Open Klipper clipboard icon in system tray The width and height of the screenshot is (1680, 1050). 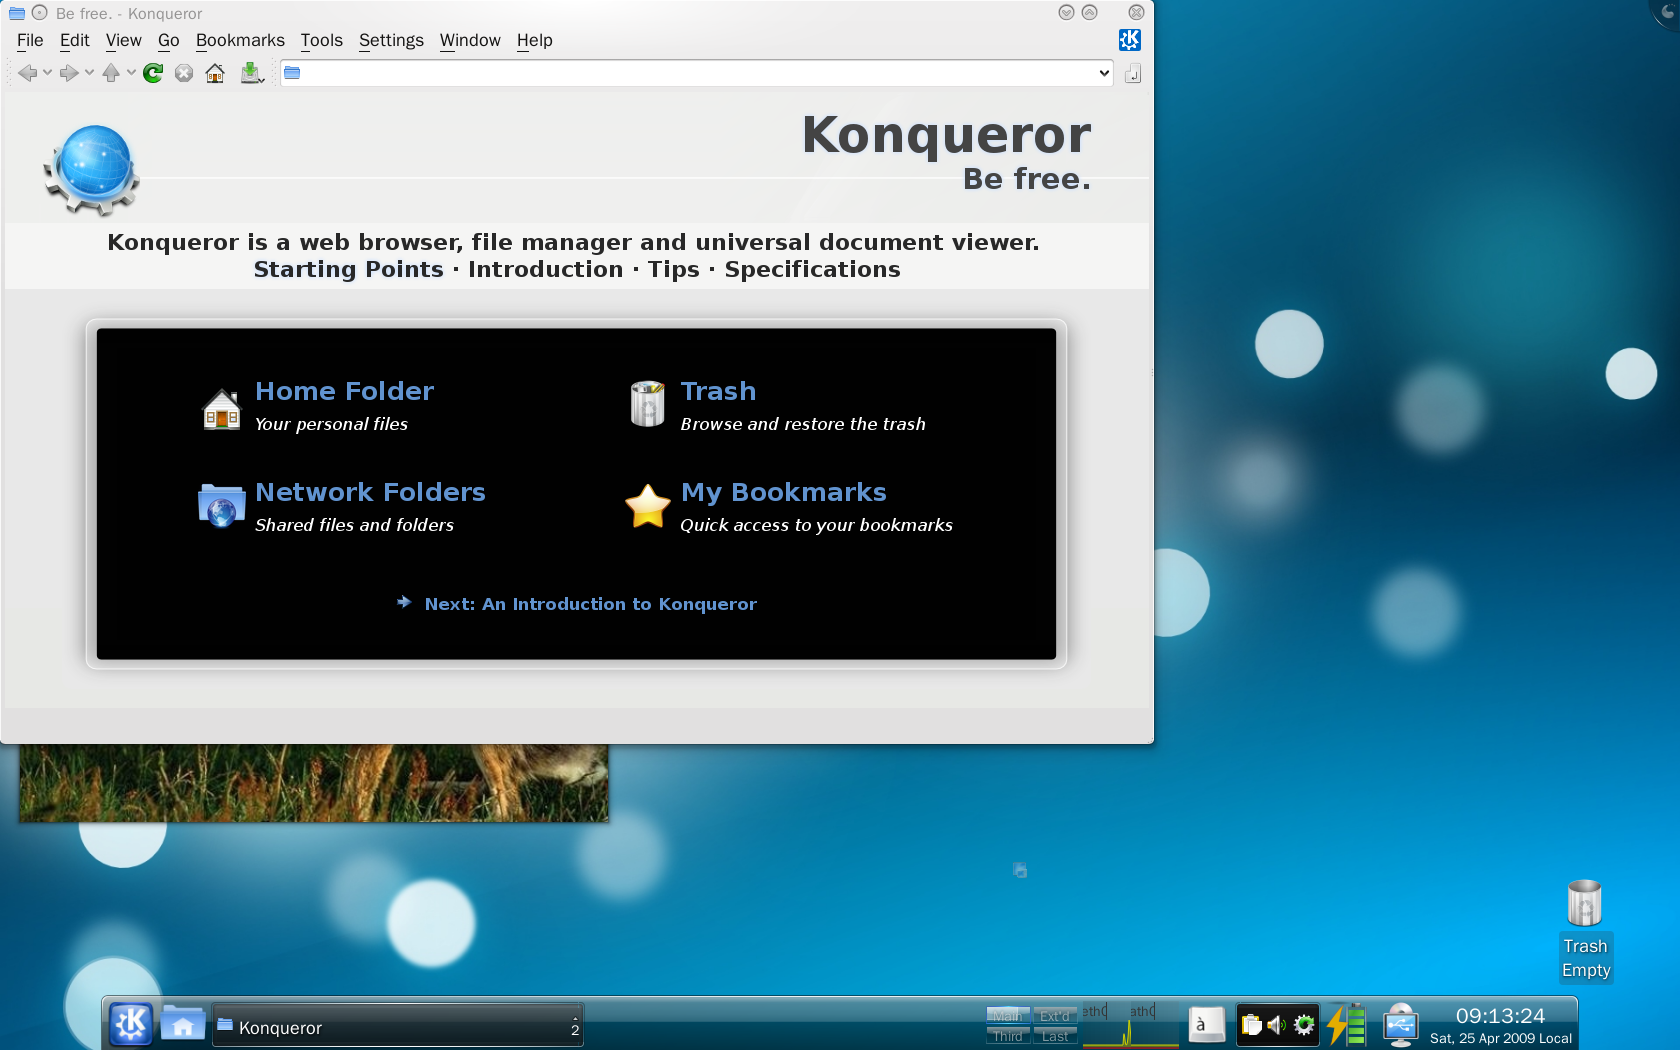click(x=1252, y=1025)
